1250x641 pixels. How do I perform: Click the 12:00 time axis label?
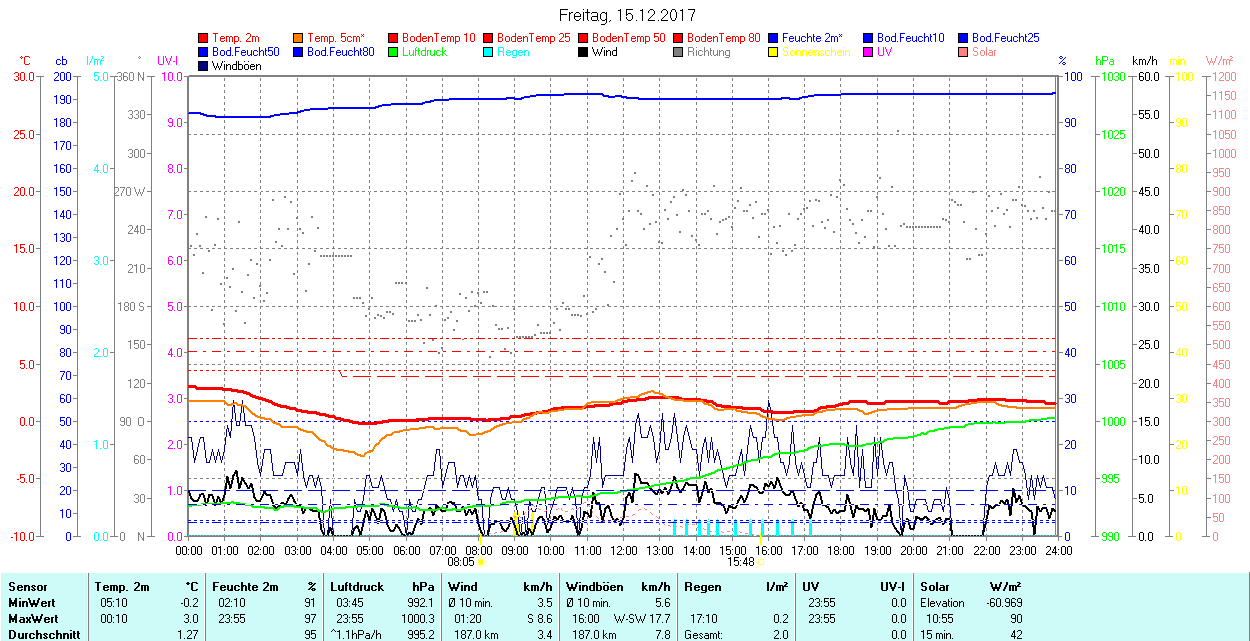(x=624, y=550)
